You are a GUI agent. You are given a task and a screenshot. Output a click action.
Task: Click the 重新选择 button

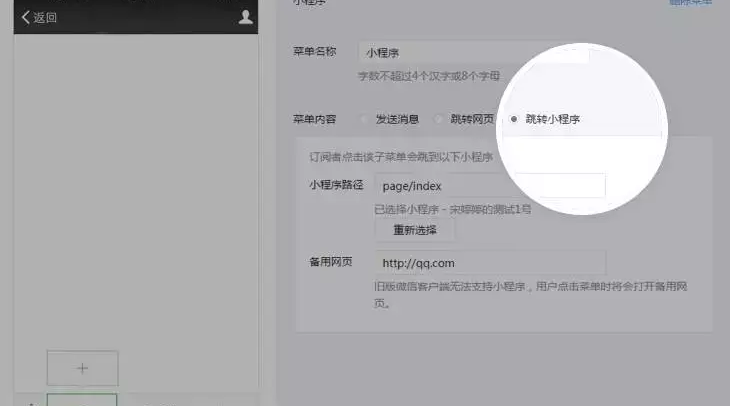coord(415,230)
